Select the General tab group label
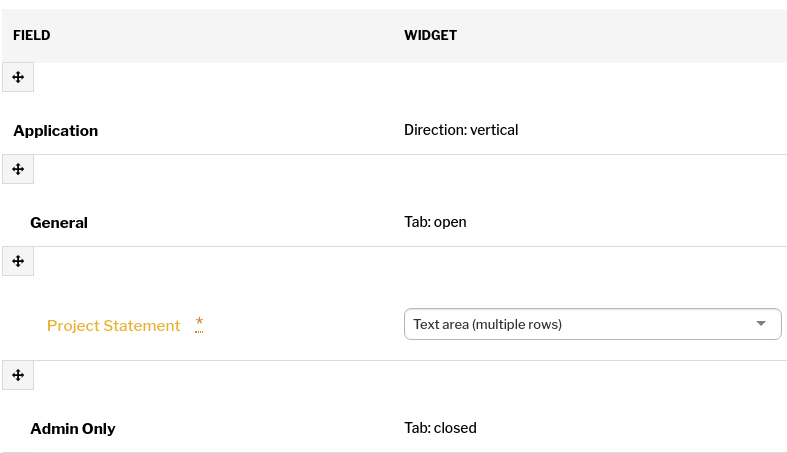 pos(59,223)
